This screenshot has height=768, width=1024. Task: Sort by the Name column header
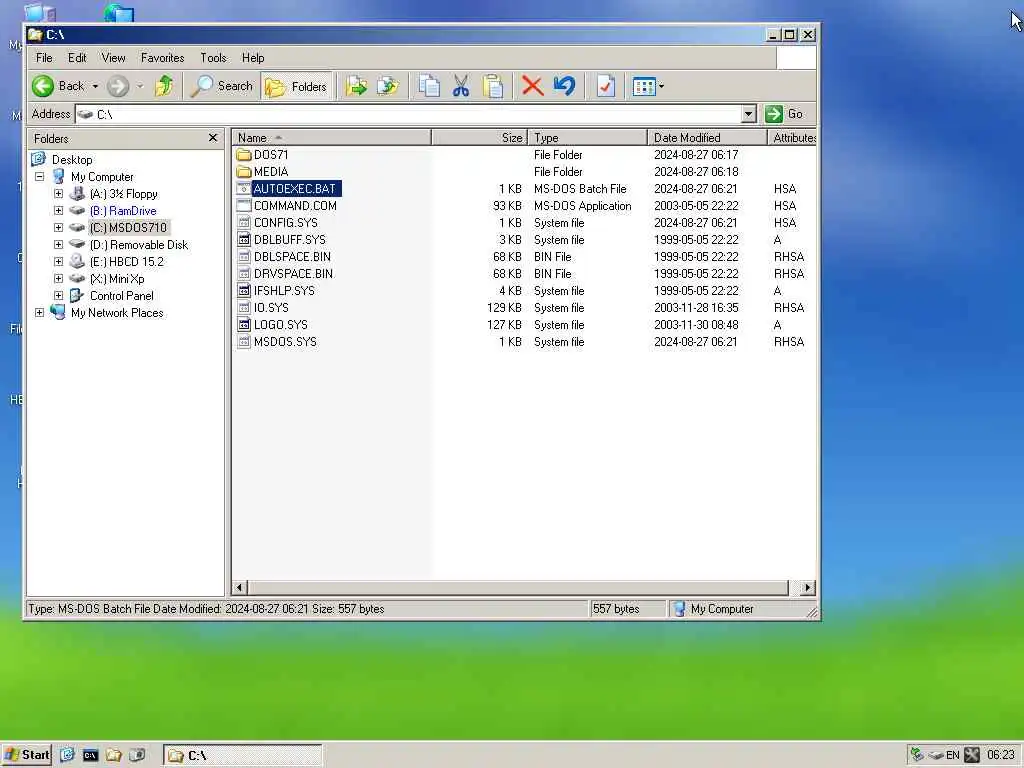331,138
